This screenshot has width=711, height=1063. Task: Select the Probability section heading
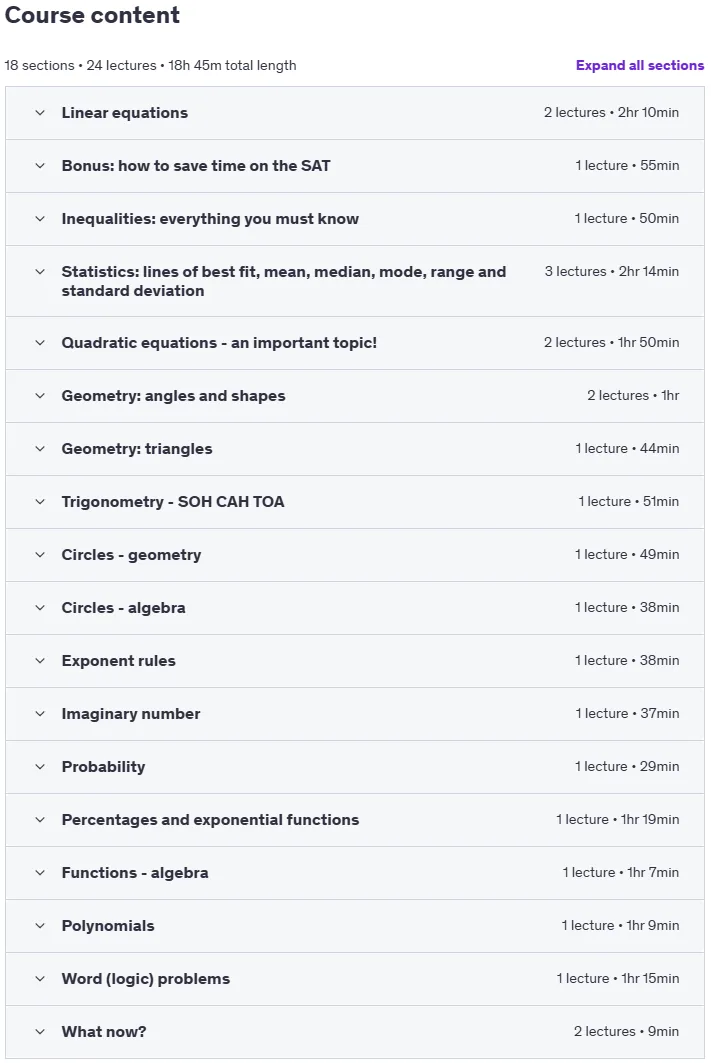pyautogui.click(x=103, y=767)
